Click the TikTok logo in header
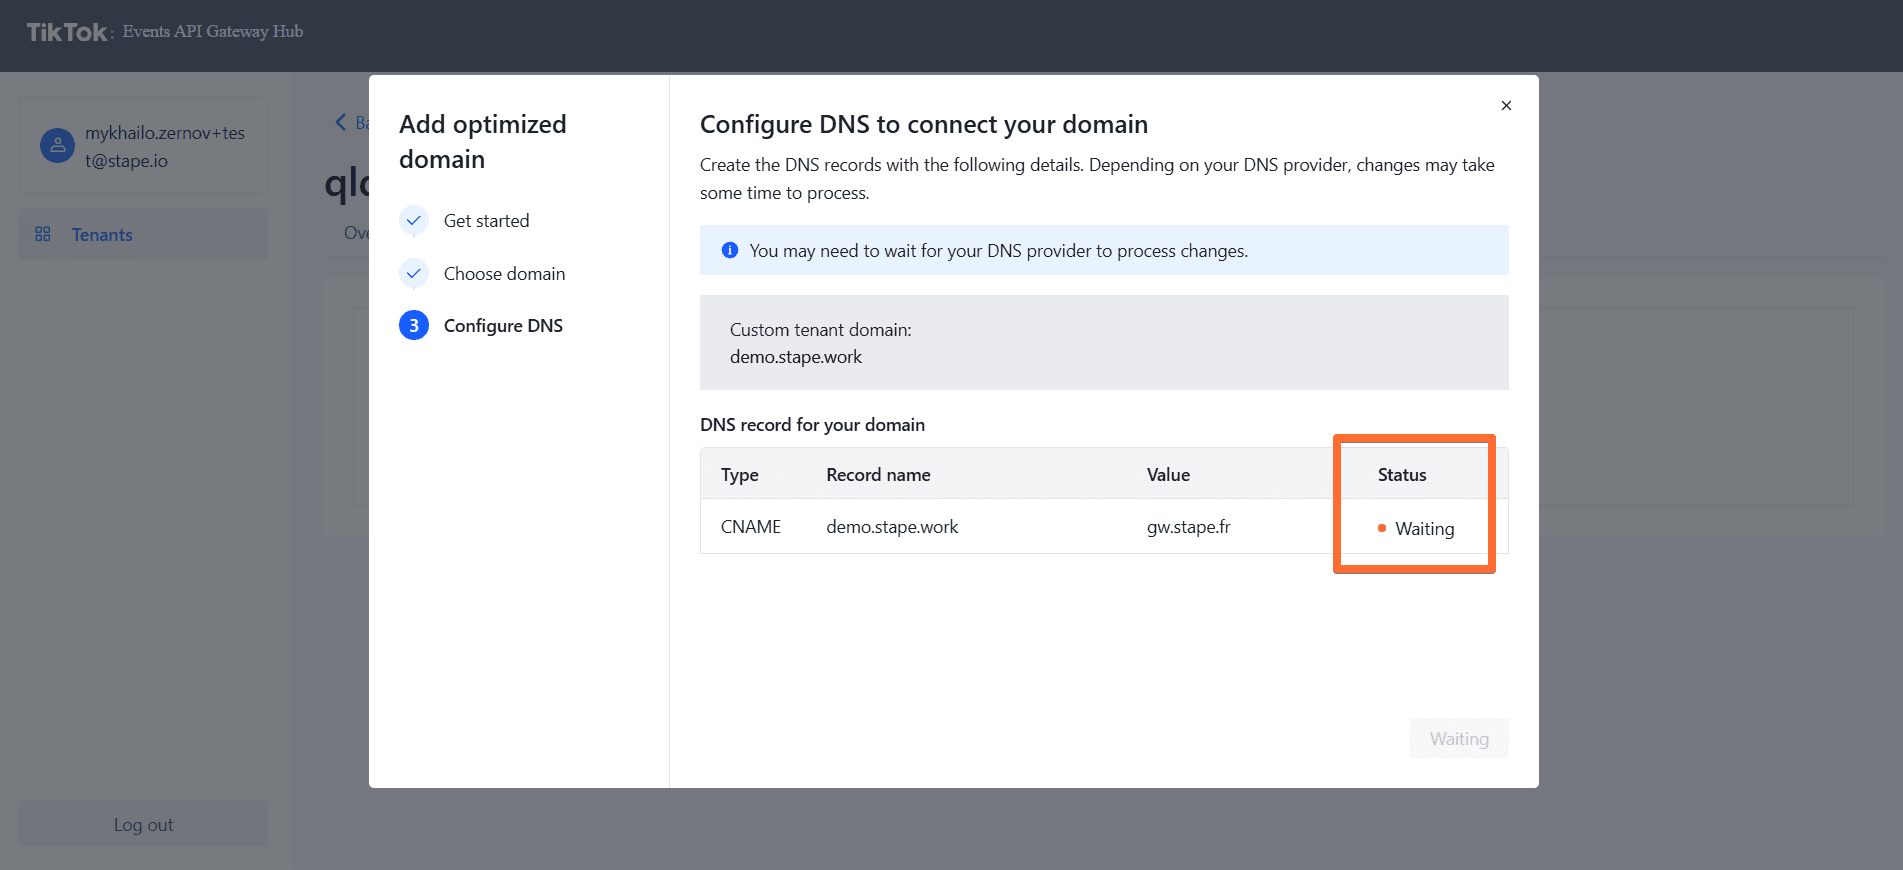The image size is (1903, 870). tap(67, 32)
